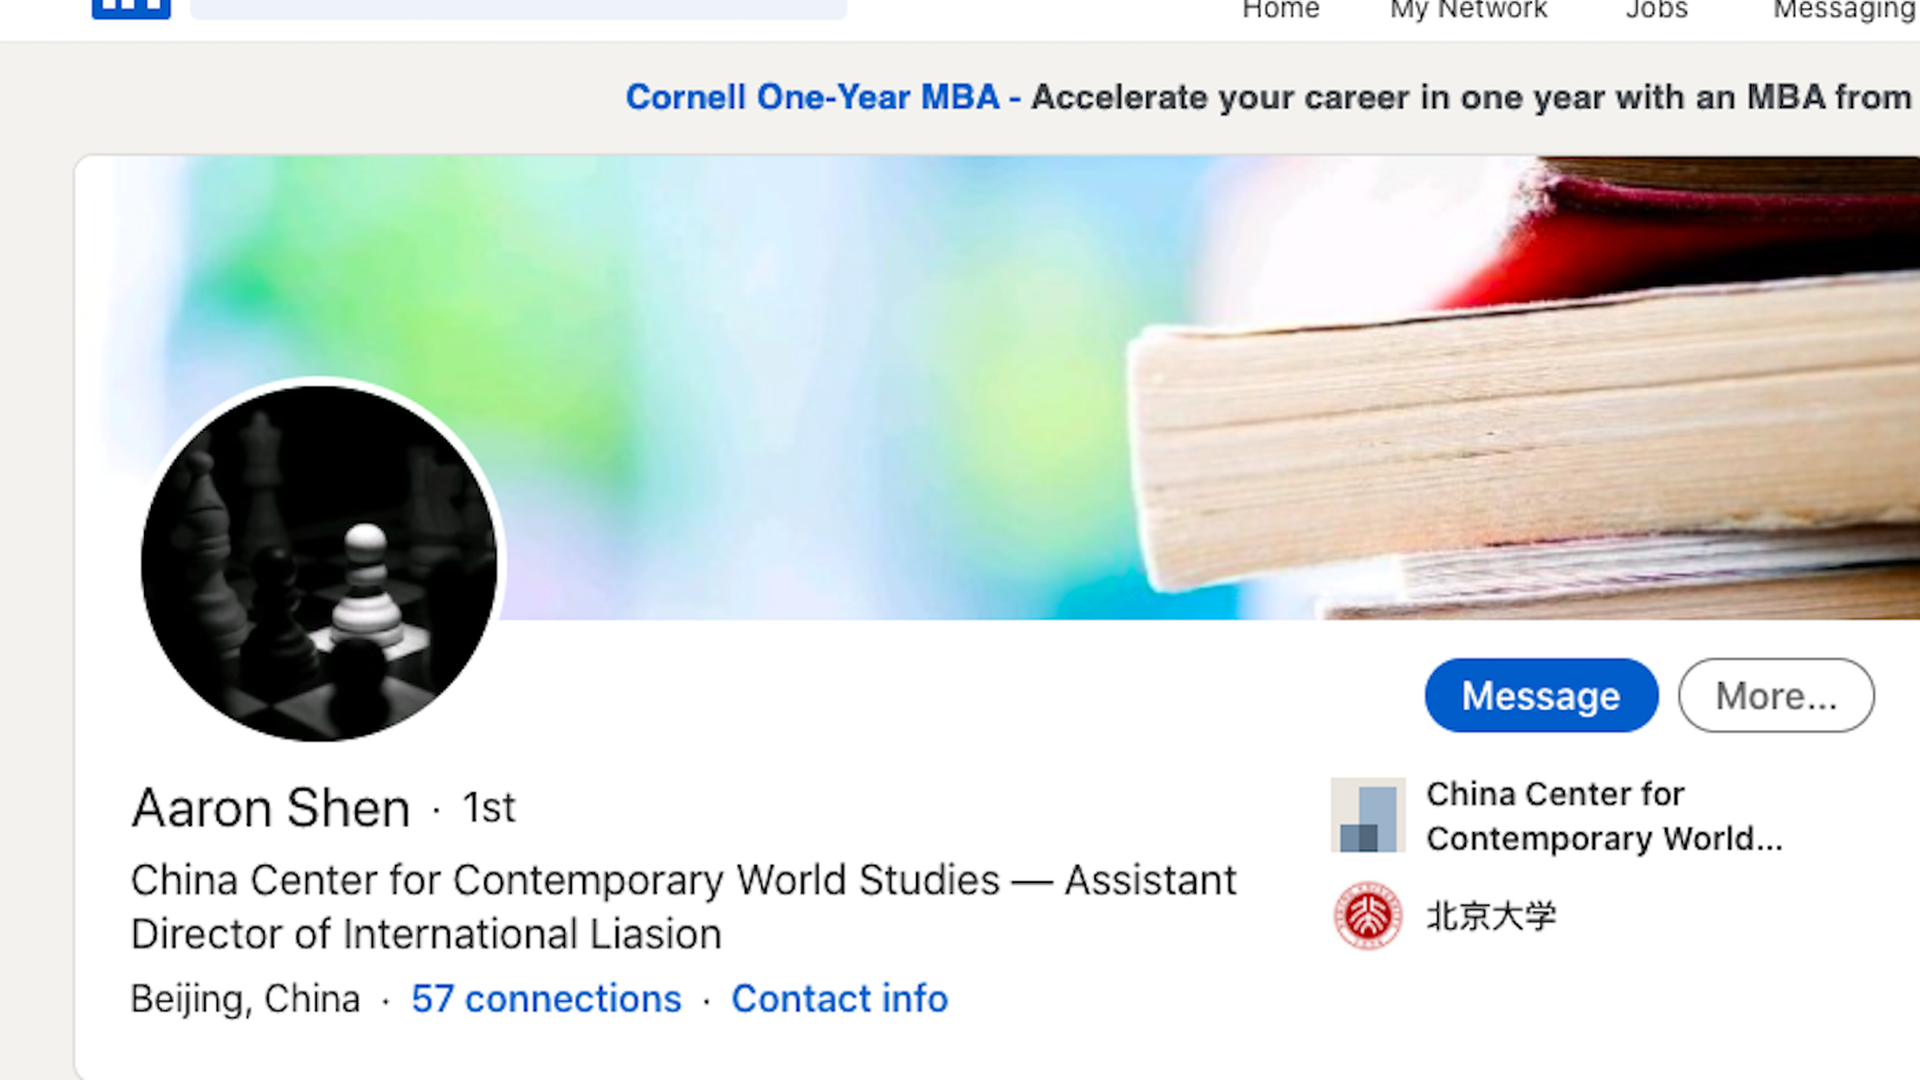
Task: Go to My Network tab
Action: [1468, 10]
